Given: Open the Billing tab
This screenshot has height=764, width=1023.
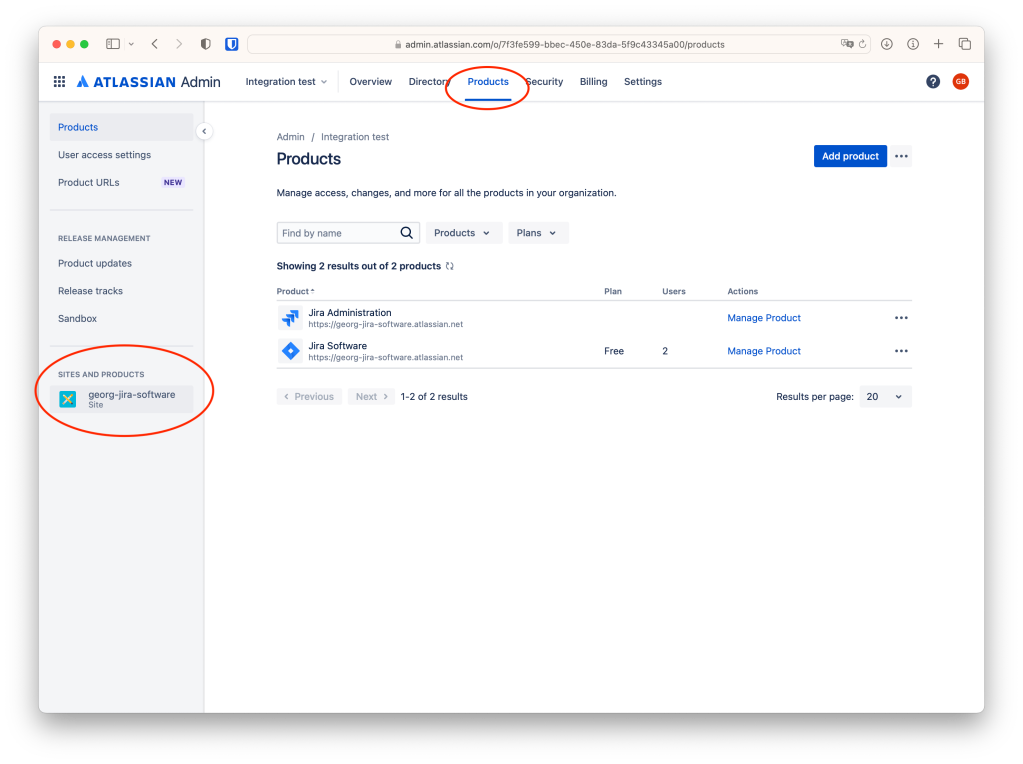Looking at the screenshot, I should [594, 82].
